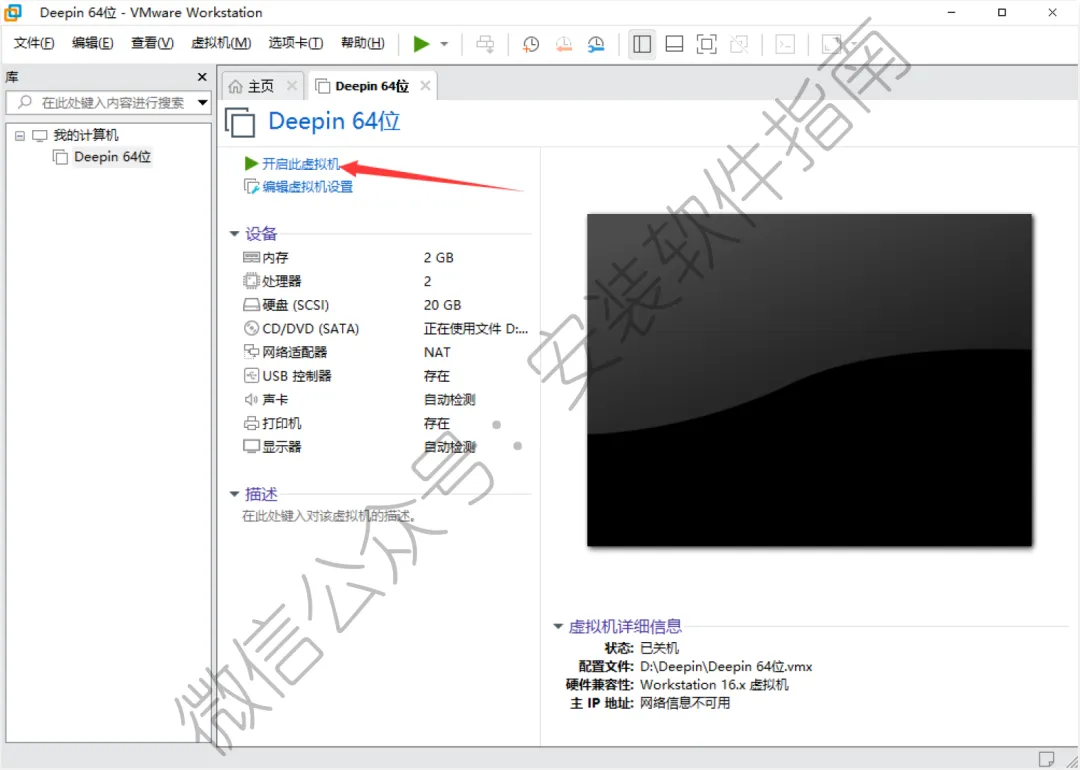Click the speaker icon beside 声卡
Viewport: 1080px width, 770px height.
(251, 399)
